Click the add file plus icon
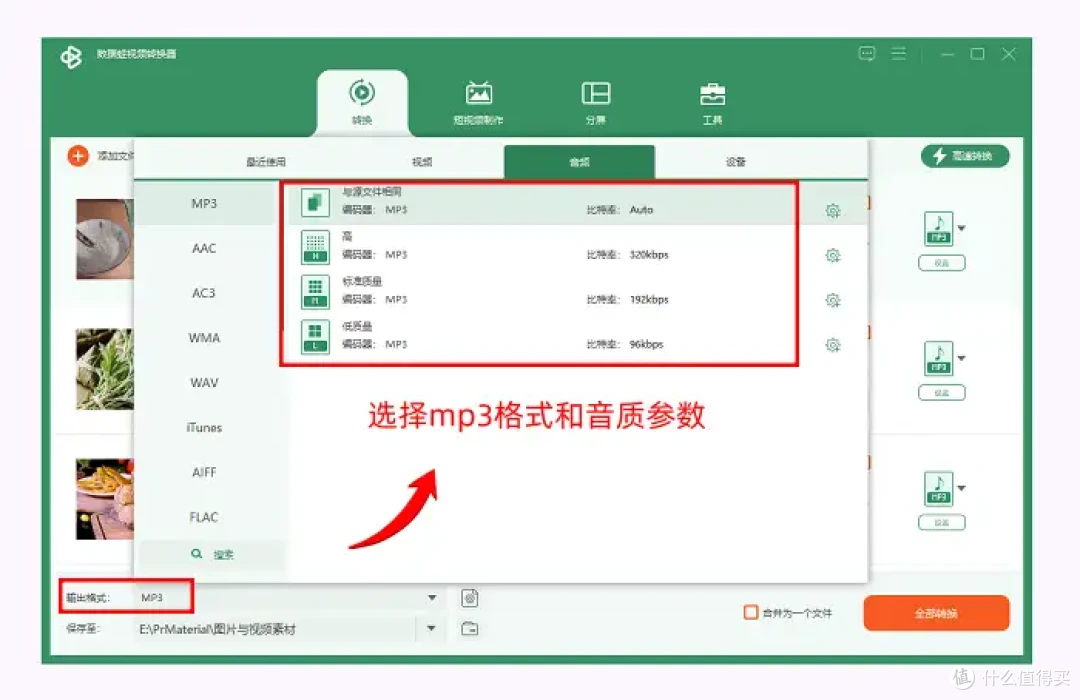The width and height of the screenshot is (1080, 700). tap(78, 156)
